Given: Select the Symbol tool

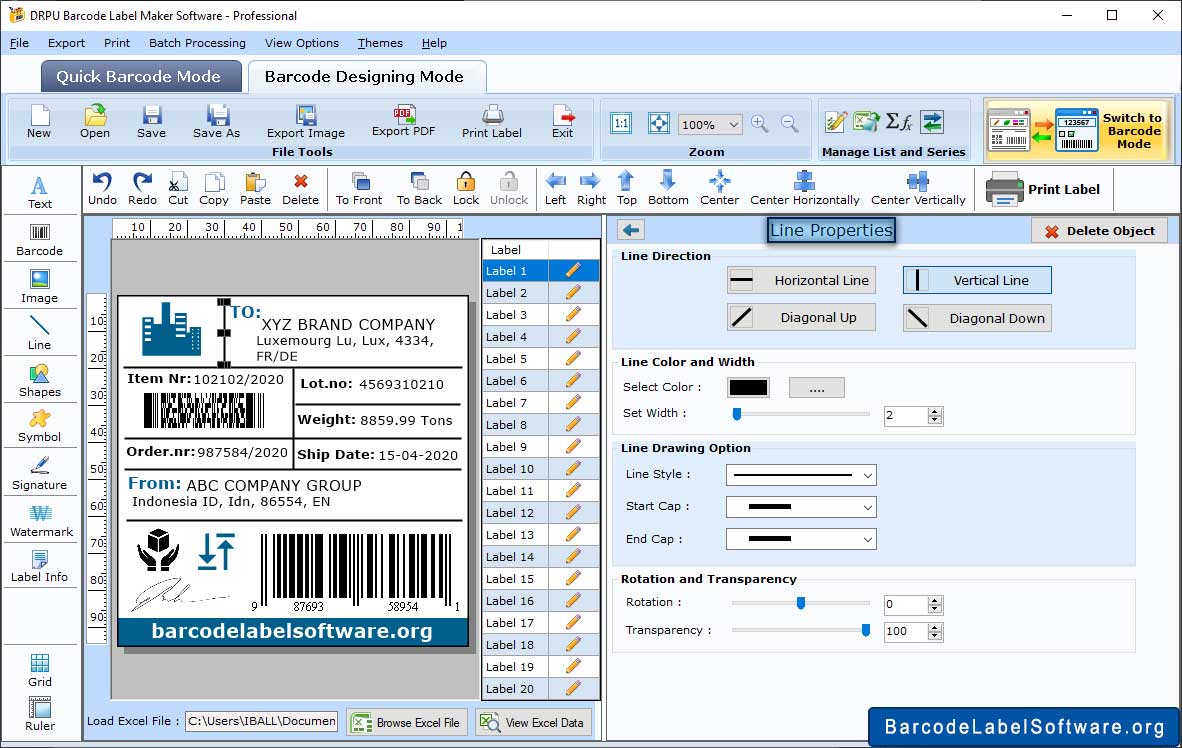Looking at the screenshot, I should pyautogui.click(x=40, y=426).
